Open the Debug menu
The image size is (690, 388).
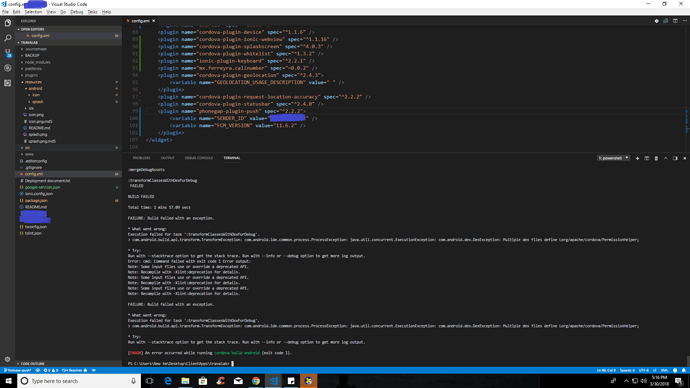point(77,12)
